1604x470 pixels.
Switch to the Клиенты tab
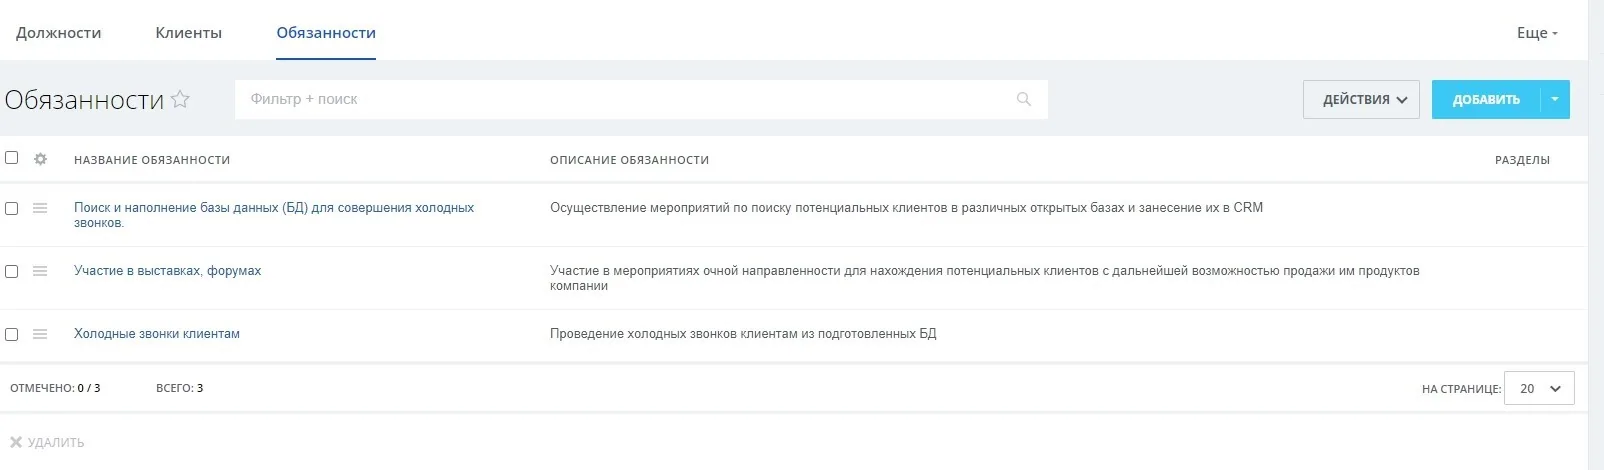click(188, 33)
